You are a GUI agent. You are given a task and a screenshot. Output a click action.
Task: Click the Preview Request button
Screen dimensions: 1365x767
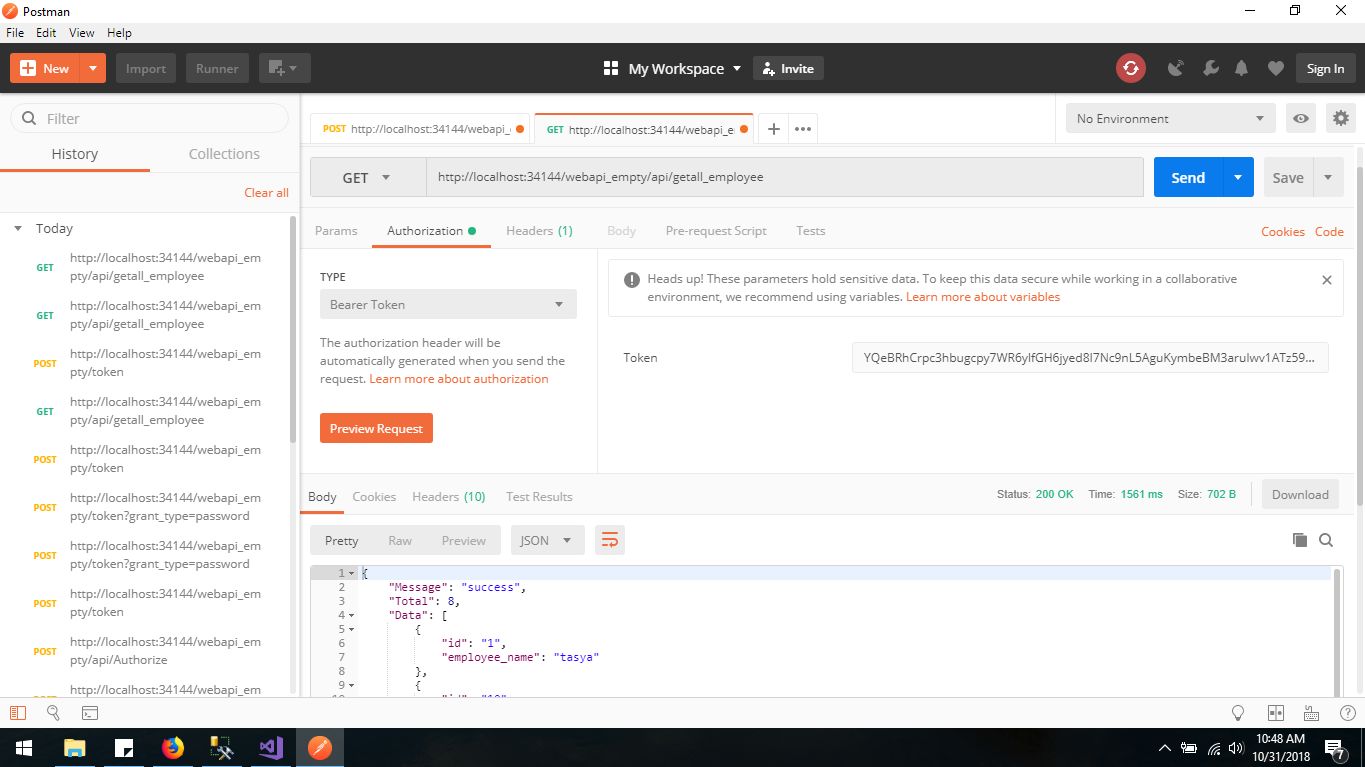point(376,428)
